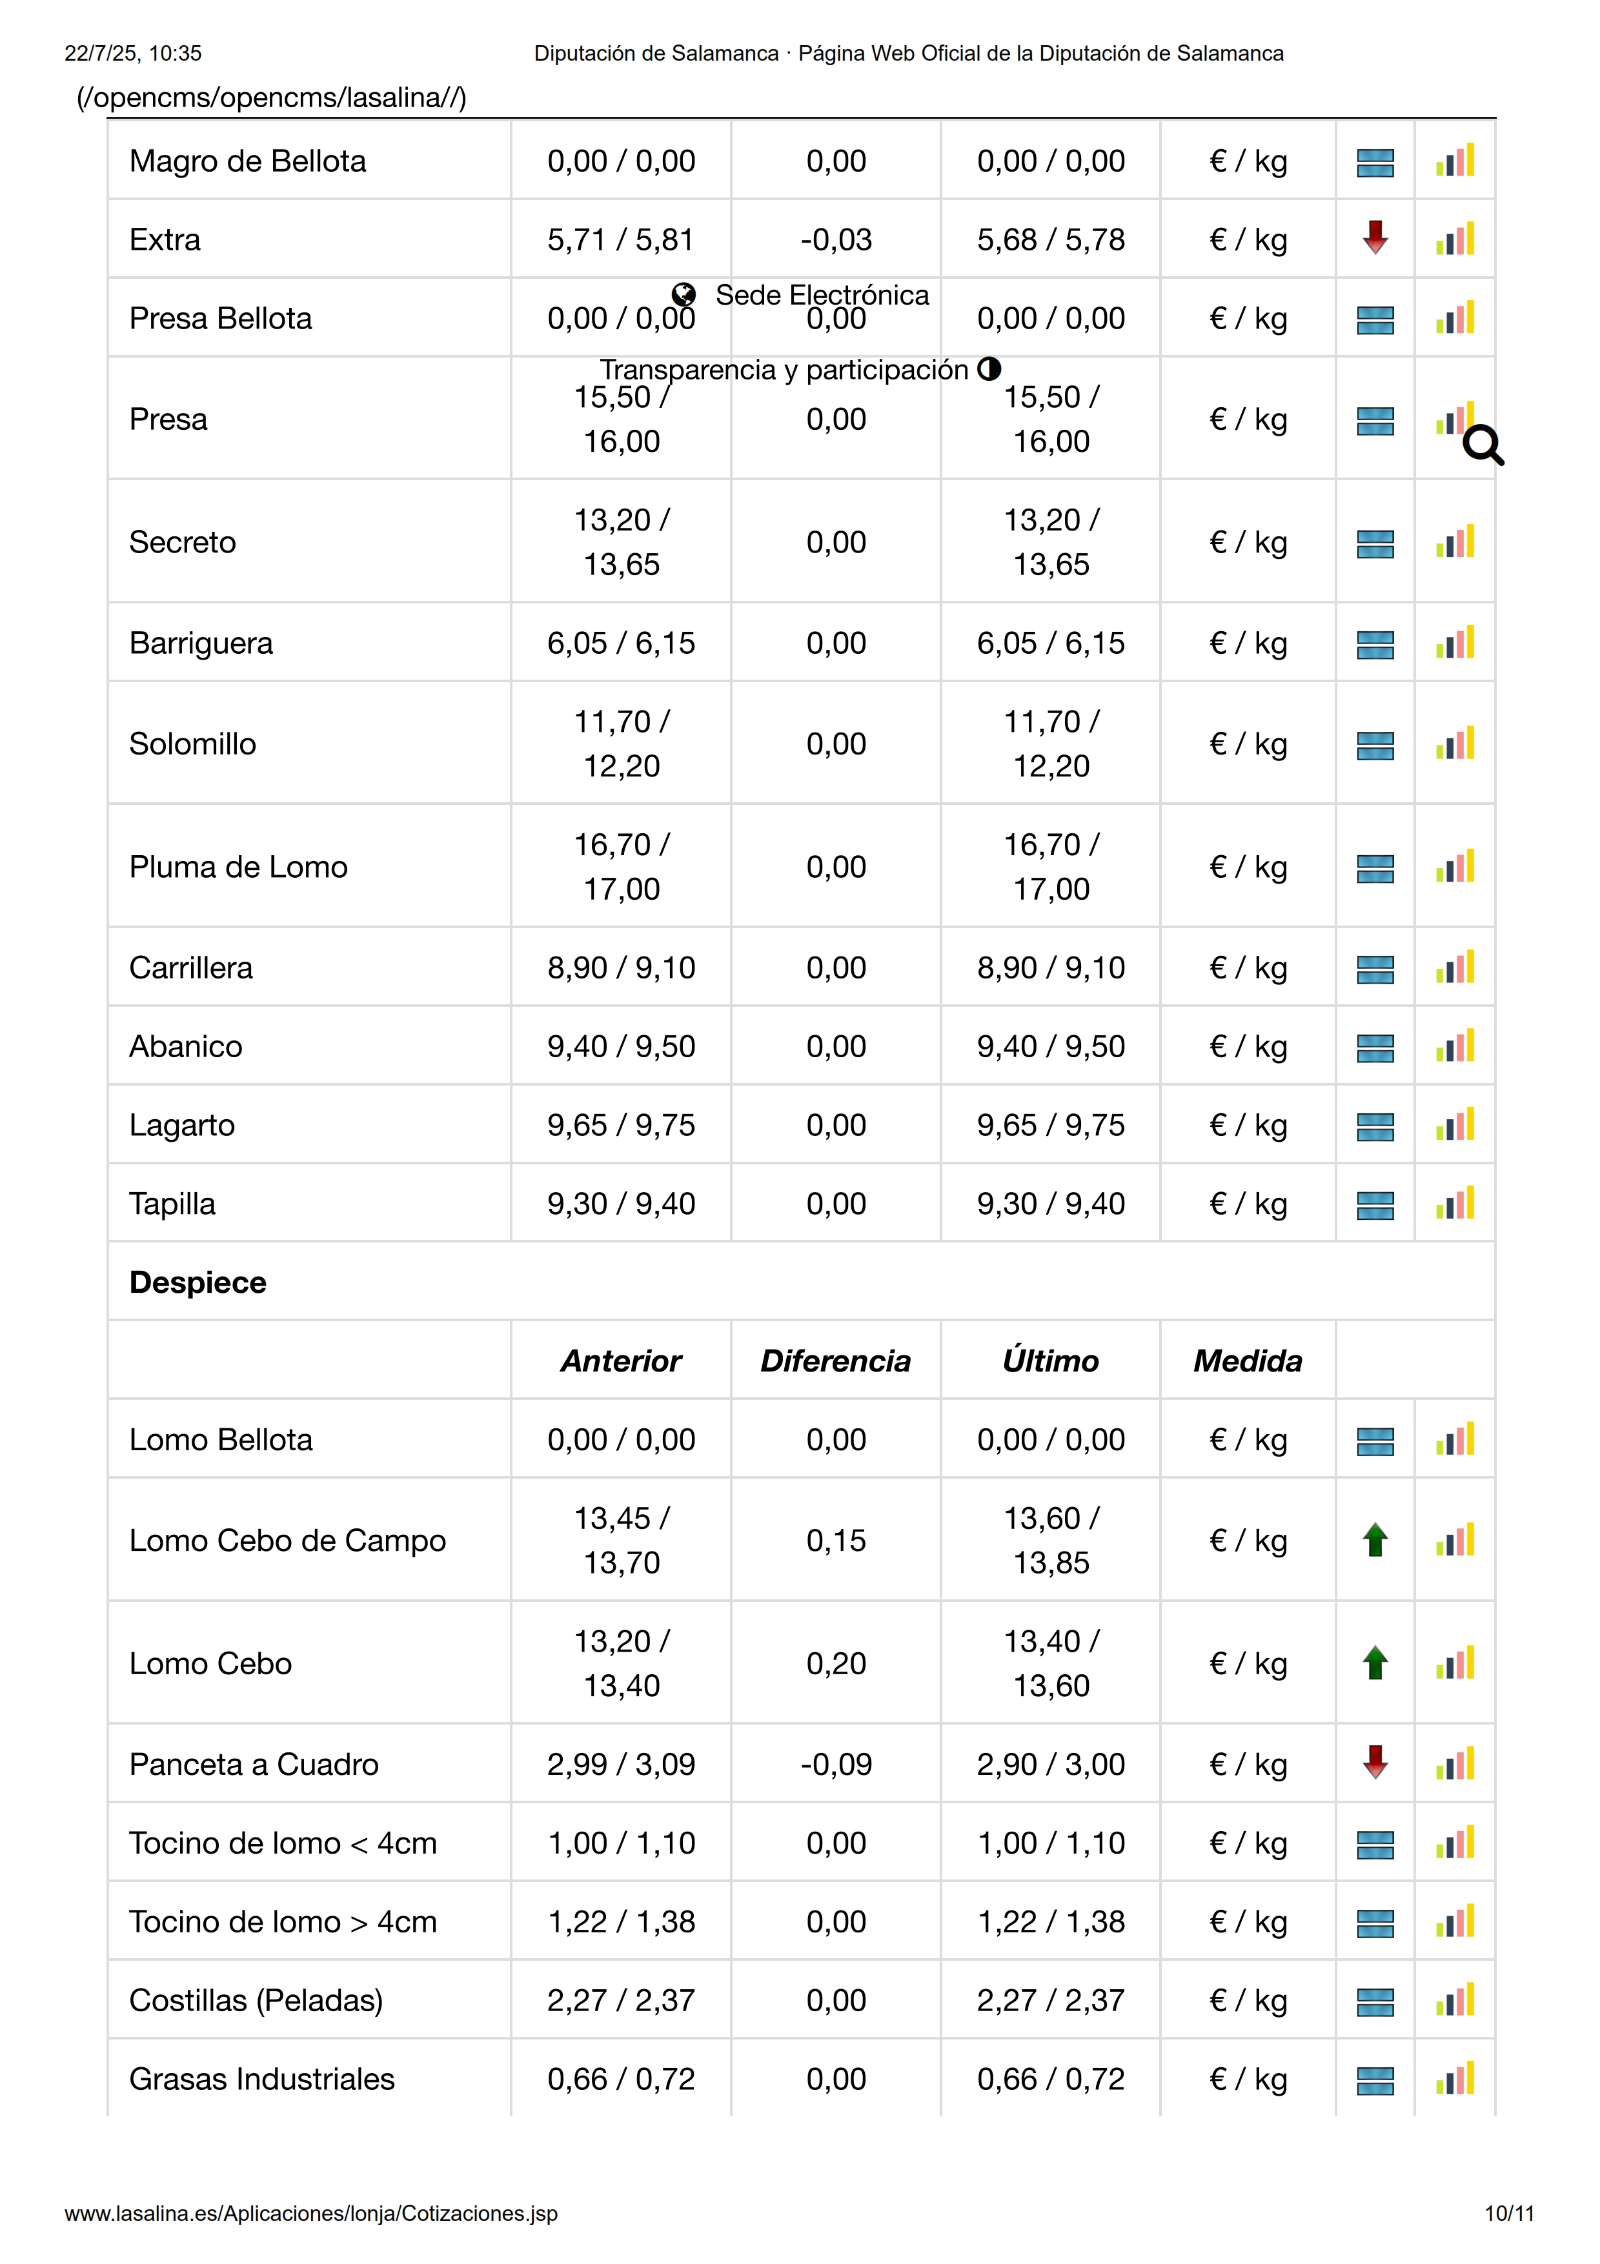Click the Anterior column header
1600x2264 pixels.
click(621, 1361)
